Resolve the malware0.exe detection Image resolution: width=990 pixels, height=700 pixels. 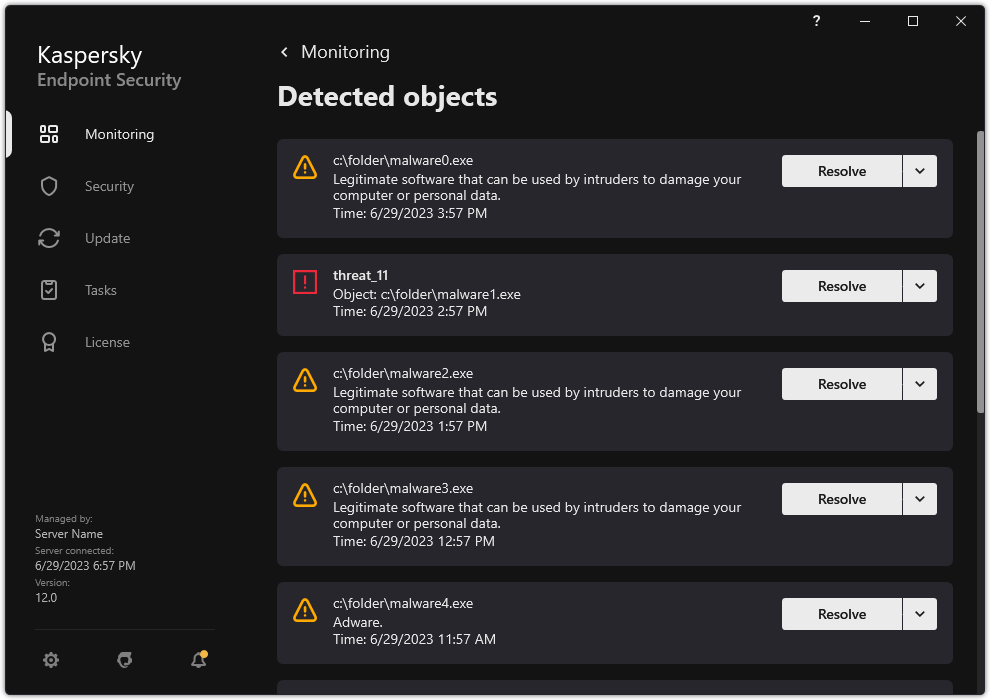point(841,171)
